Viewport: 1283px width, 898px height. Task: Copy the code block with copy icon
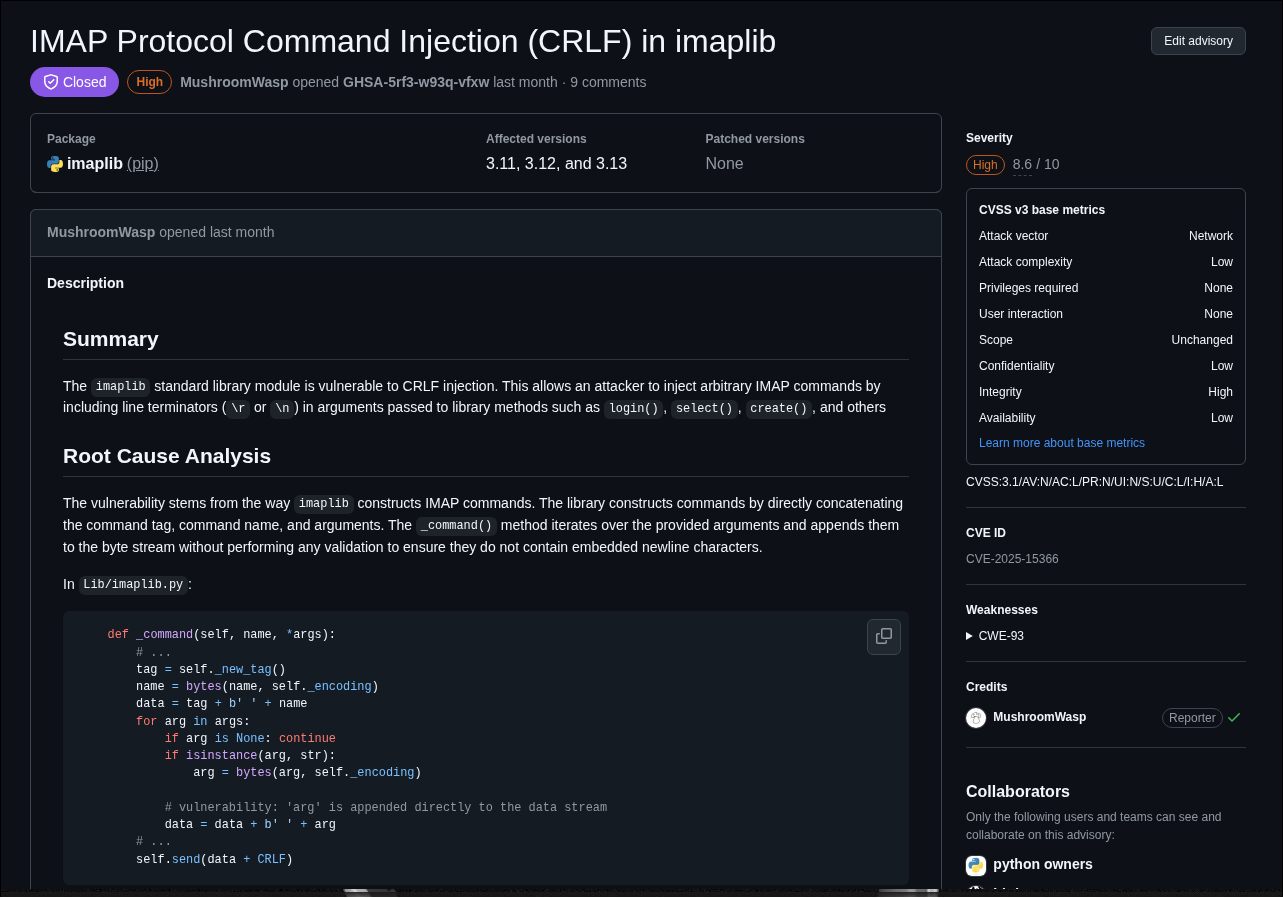point(884,637)
